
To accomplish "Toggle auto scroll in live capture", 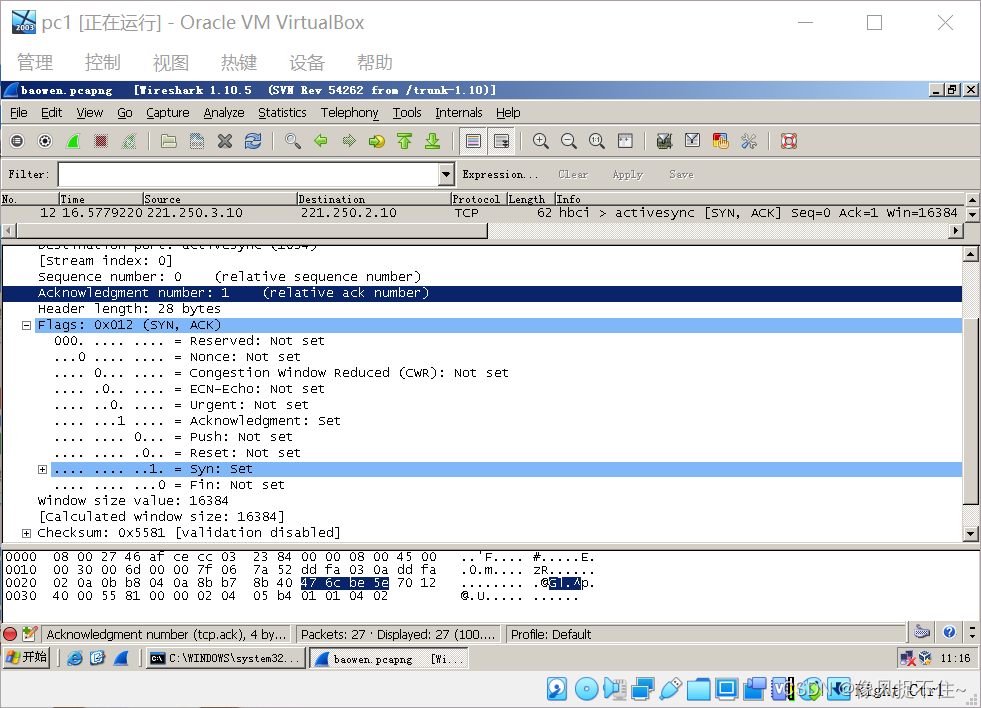I will [x=502, y=141].
